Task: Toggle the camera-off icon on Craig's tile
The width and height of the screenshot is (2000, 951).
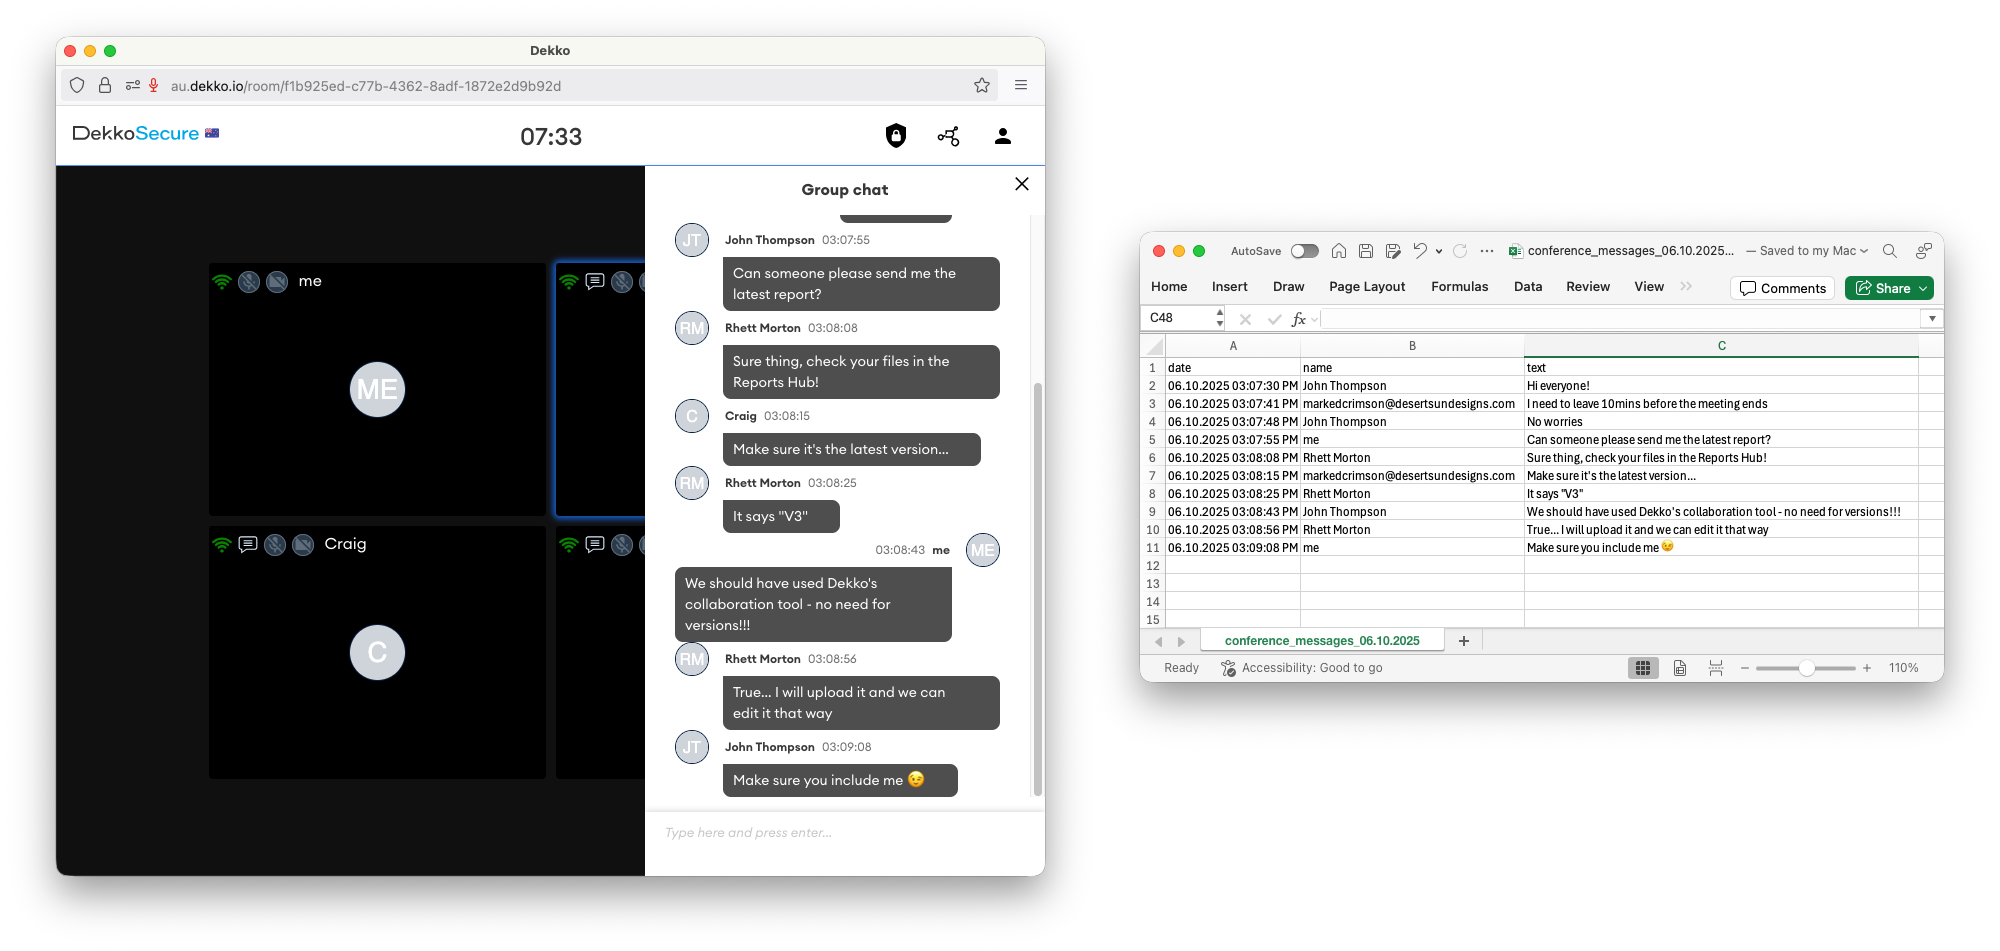Action: tap(303, 545)
